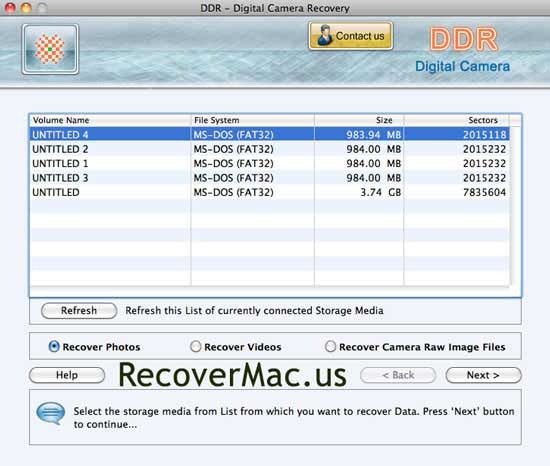Open Help

67,375
